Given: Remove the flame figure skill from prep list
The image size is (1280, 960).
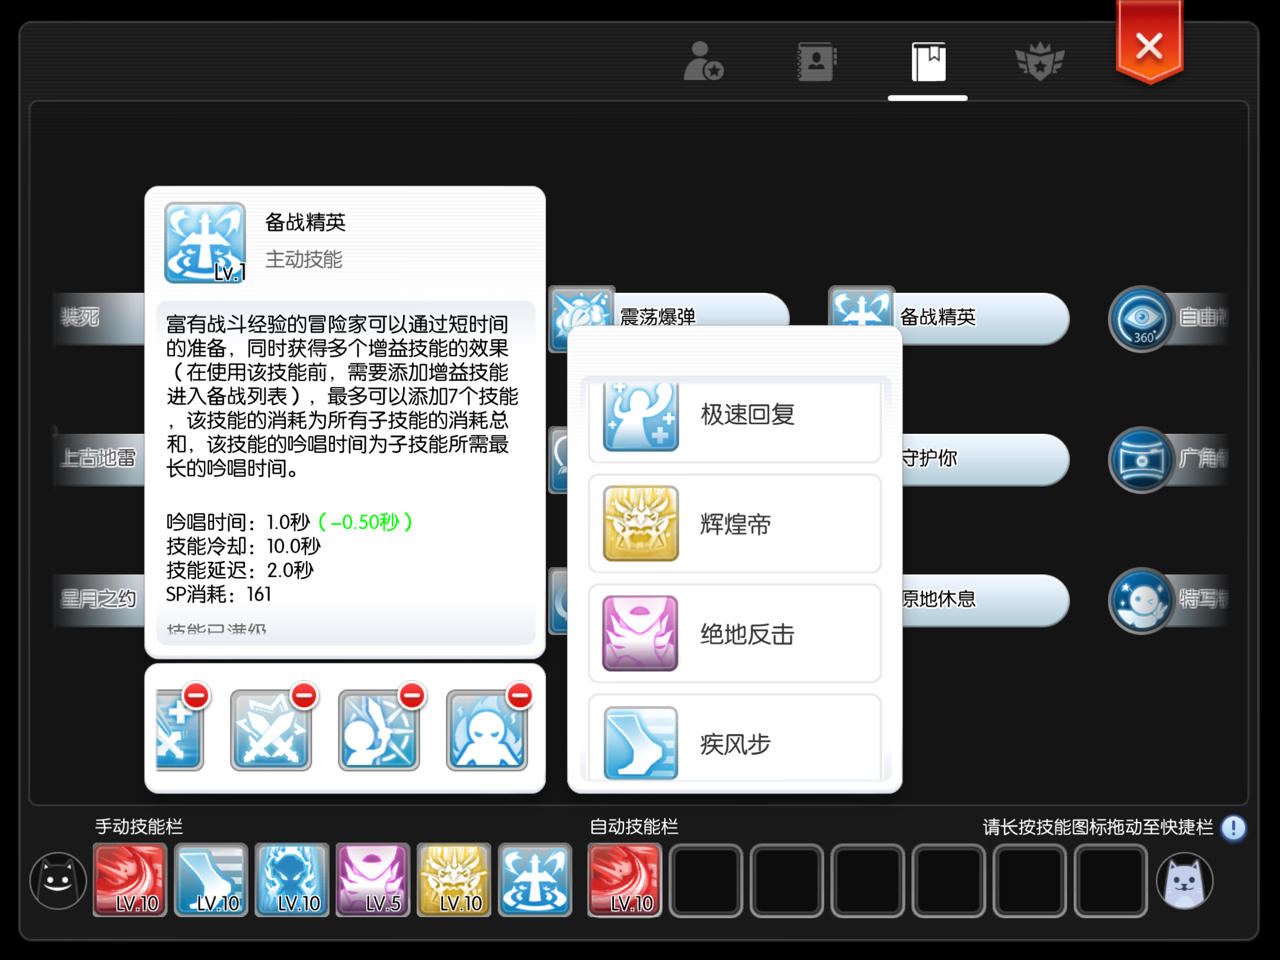Looking at the screenshot, I should coord(520,695).
